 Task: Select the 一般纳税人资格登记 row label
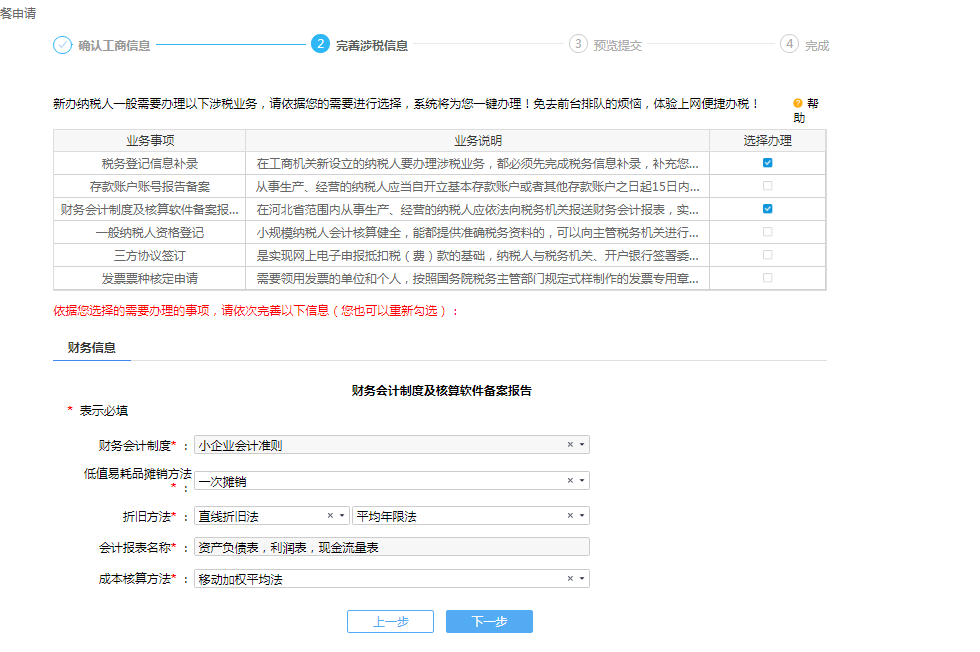150,233
